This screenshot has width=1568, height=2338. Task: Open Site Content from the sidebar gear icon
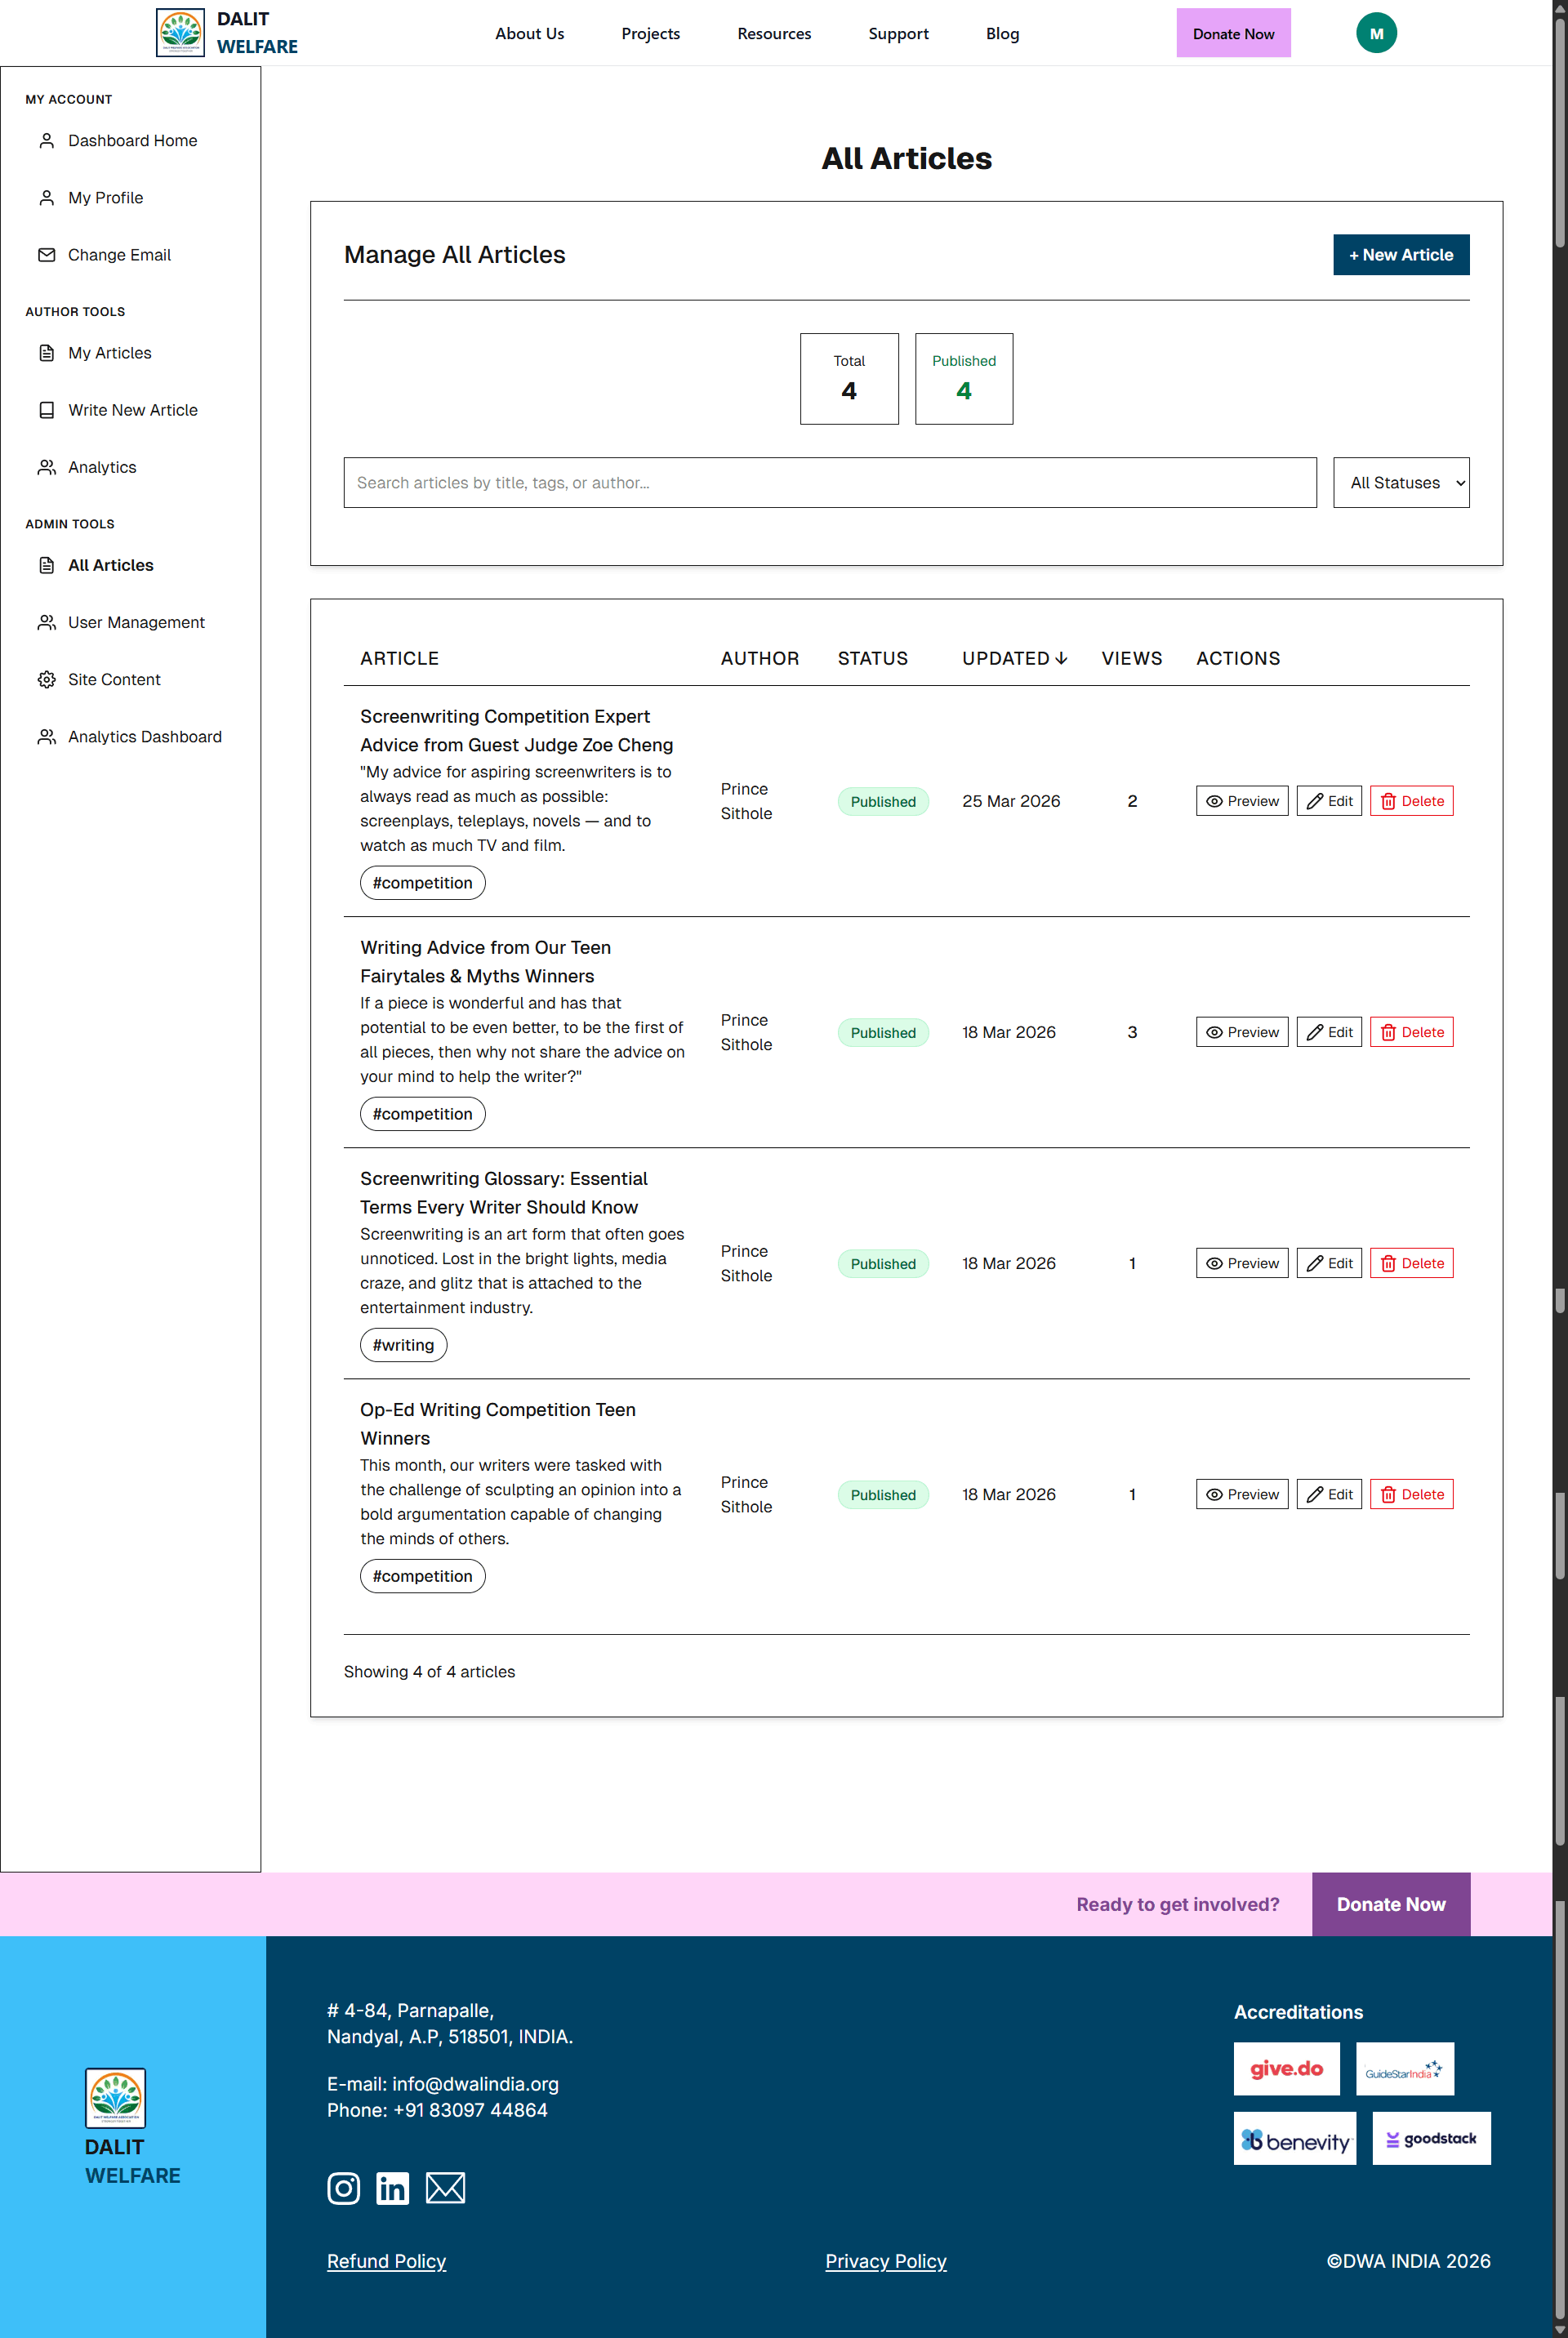pos(46,679)
